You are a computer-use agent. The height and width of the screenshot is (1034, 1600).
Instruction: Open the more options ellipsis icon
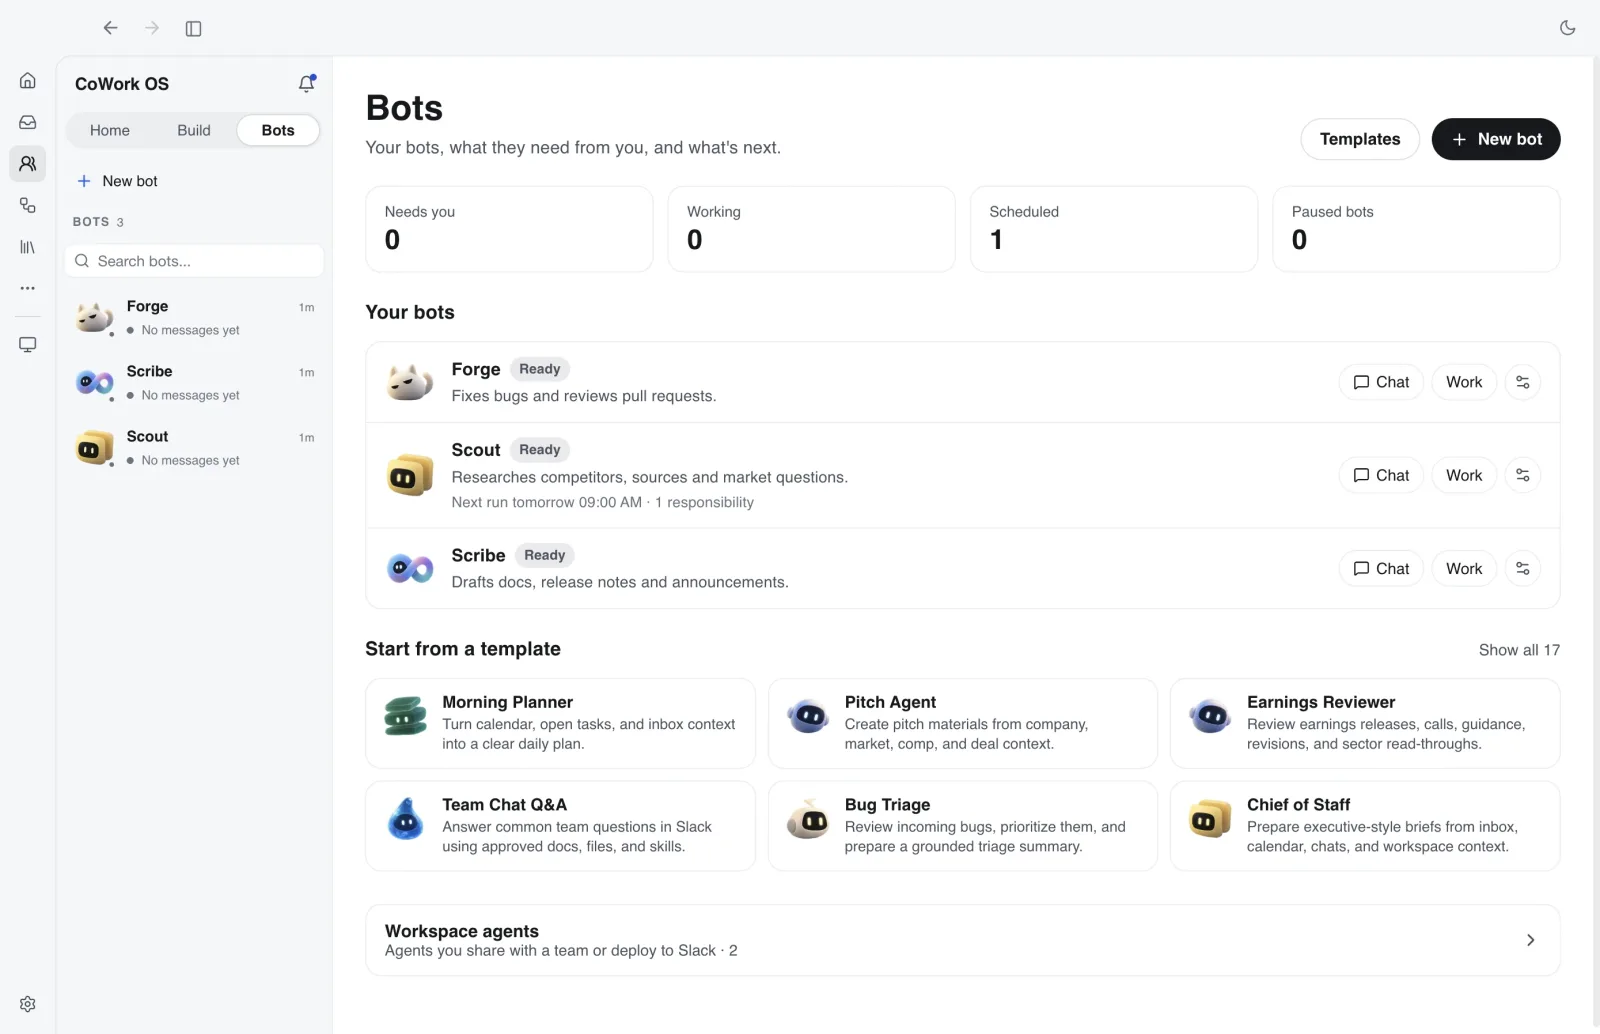click(28, 288)
